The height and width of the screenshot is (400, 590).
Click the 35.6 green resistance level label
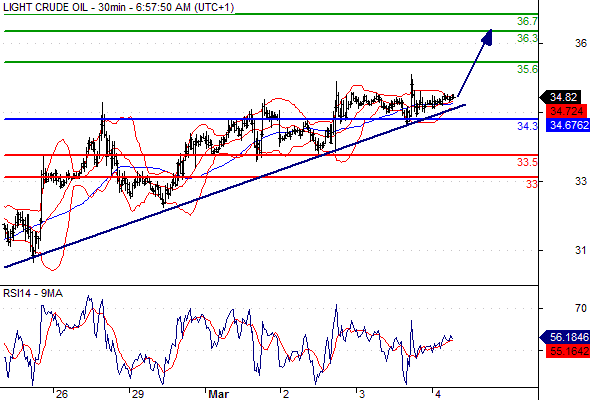pos(527,69)
